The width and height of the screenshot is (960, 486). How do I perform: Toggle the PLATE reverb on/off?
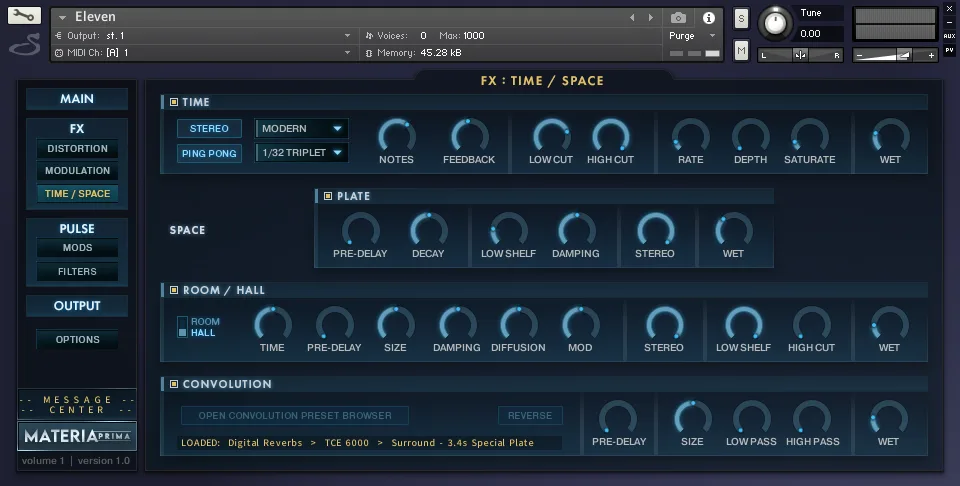click(328, 196)
